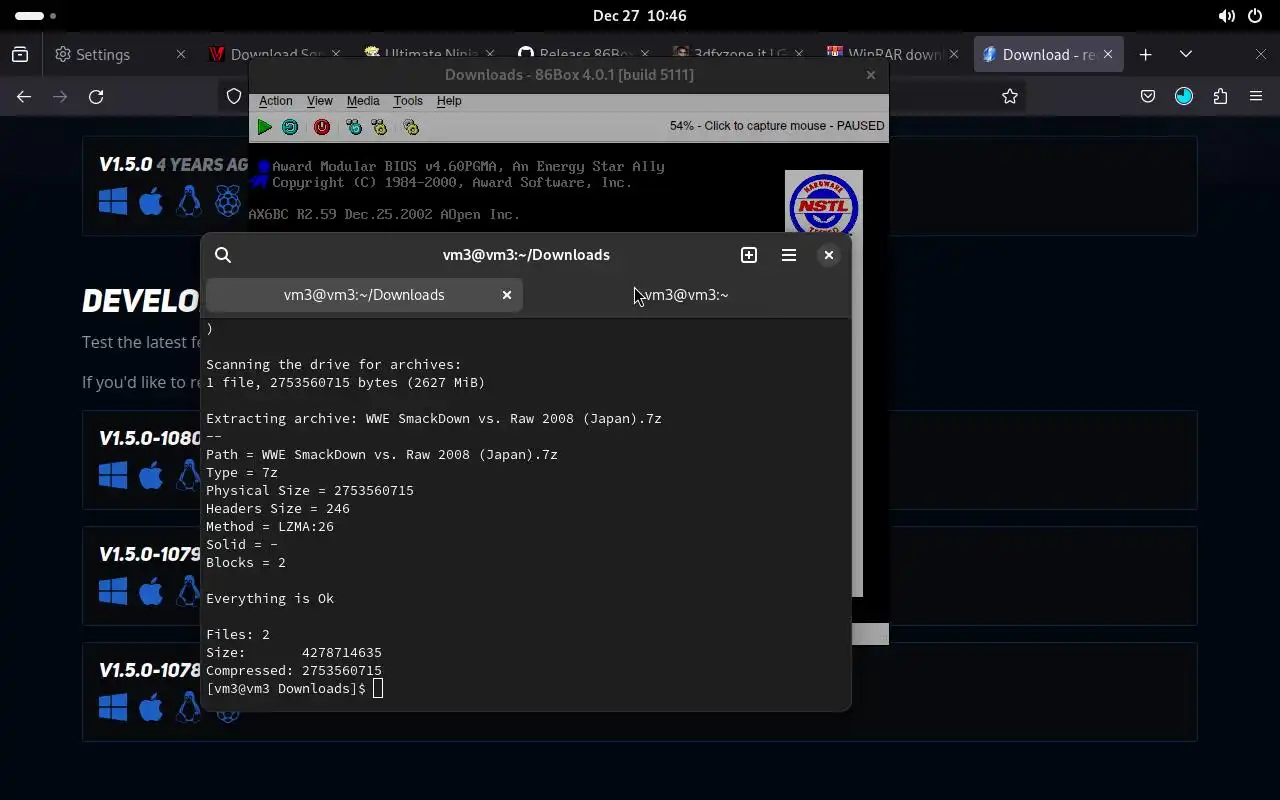The image size is (1280, 800).
Task: Open the View menu in 86Box
Action: pyautogui.click(x=320, y=101)
